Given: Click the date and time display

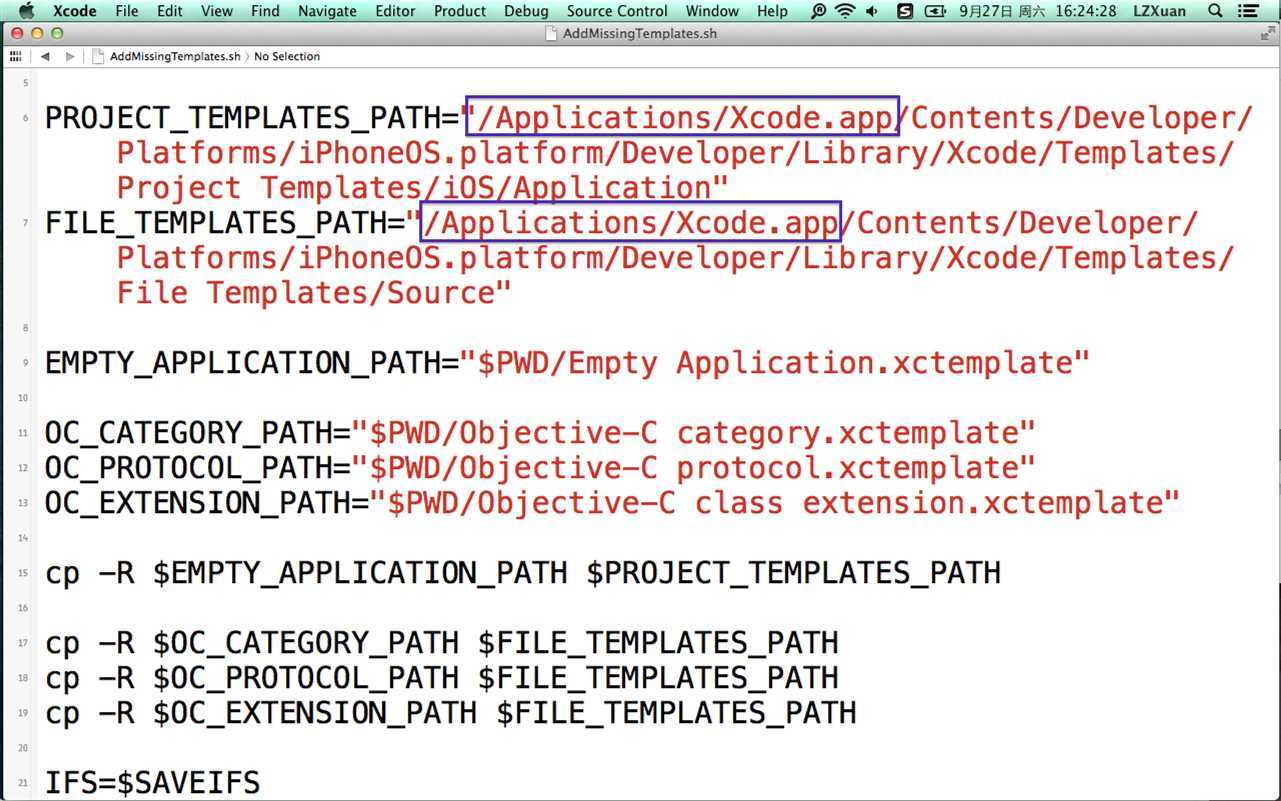Looking at the screenshot, I should pos(1037,11).
